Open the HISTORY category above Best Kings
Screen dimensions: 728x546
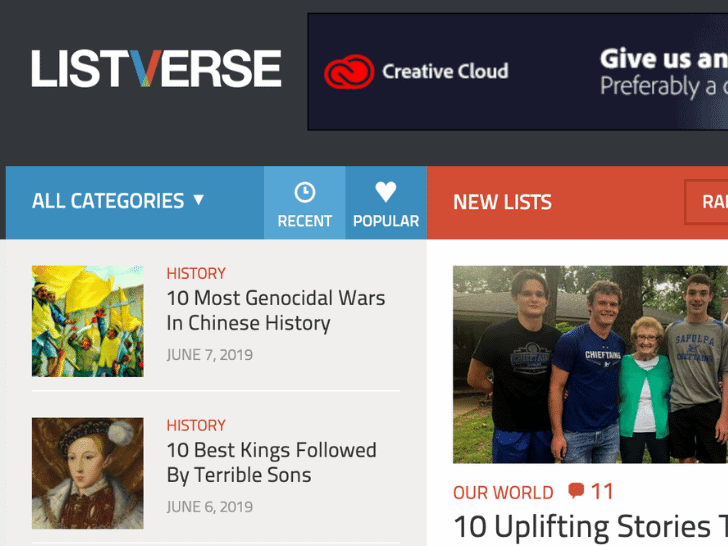point(196,425)
